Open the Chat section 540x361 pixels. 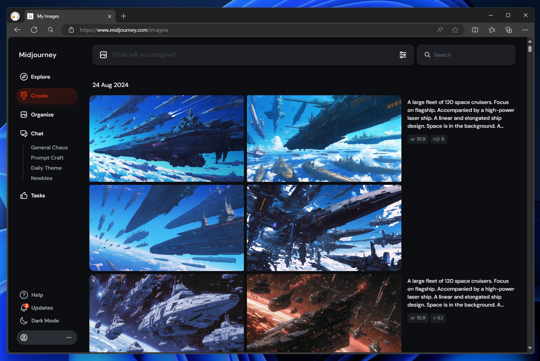pyautogui.click(x=32, y=133)
